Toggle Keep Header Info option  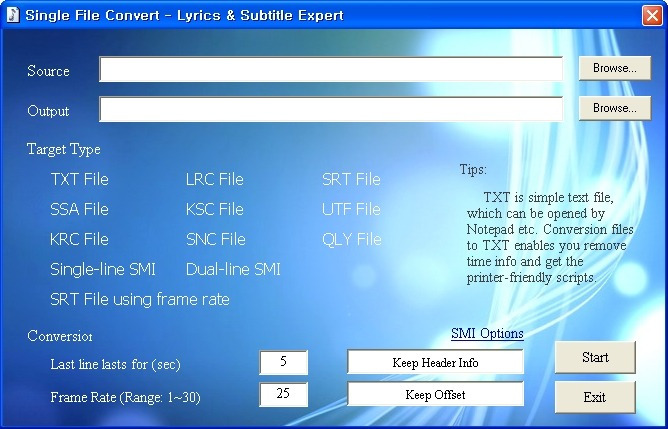point(435,362)
